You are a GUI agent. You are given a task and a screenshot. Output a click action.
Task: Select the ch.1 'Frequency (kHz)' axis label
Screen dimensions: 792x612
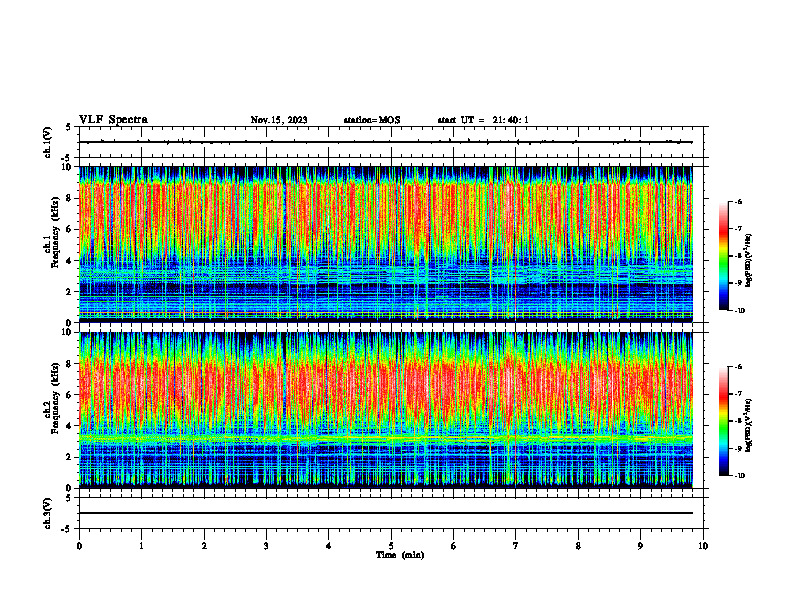[54, 232]
